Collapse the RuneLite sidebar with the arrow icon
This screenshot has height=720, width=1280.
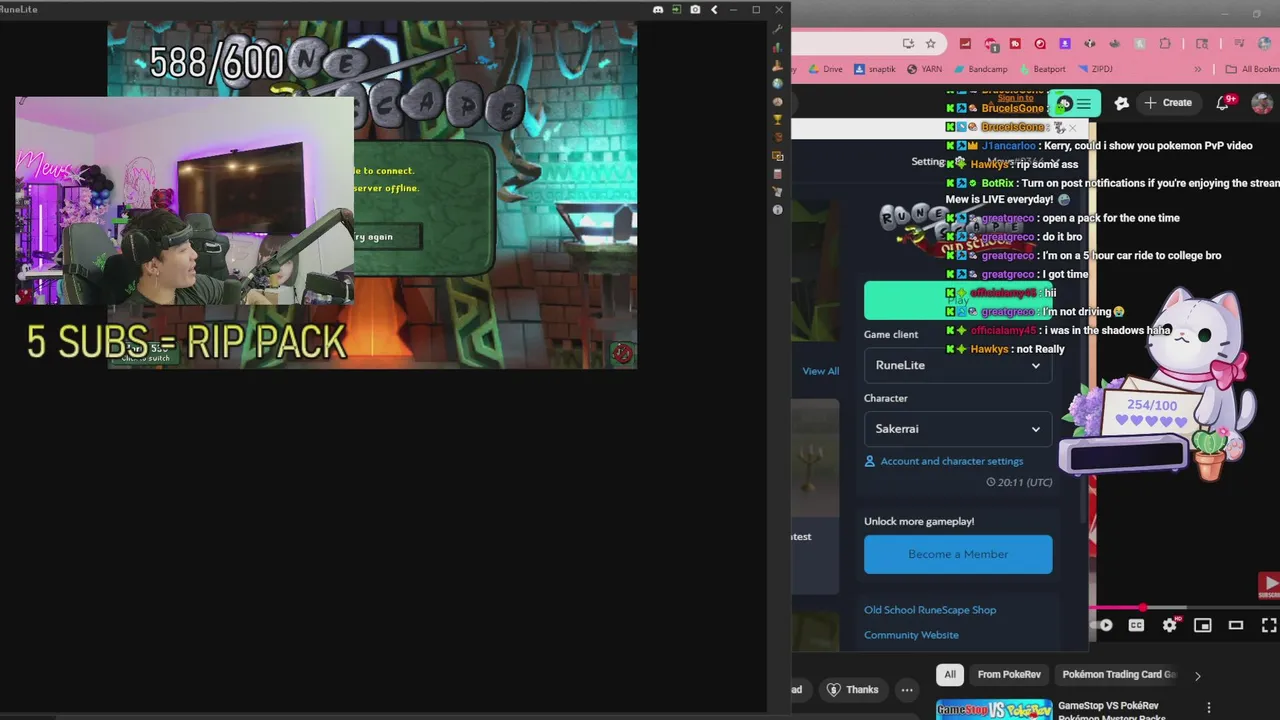[x=714, y=9]
